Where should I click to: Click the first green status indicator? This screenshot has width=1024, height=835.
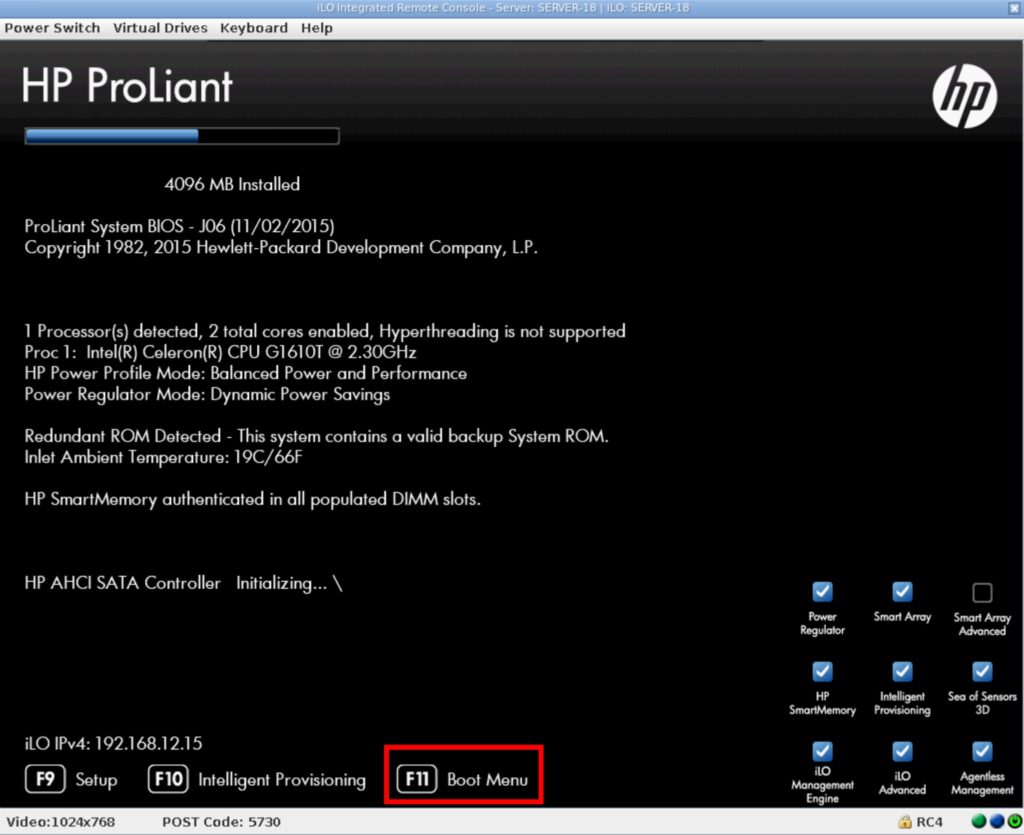[979, 821]
